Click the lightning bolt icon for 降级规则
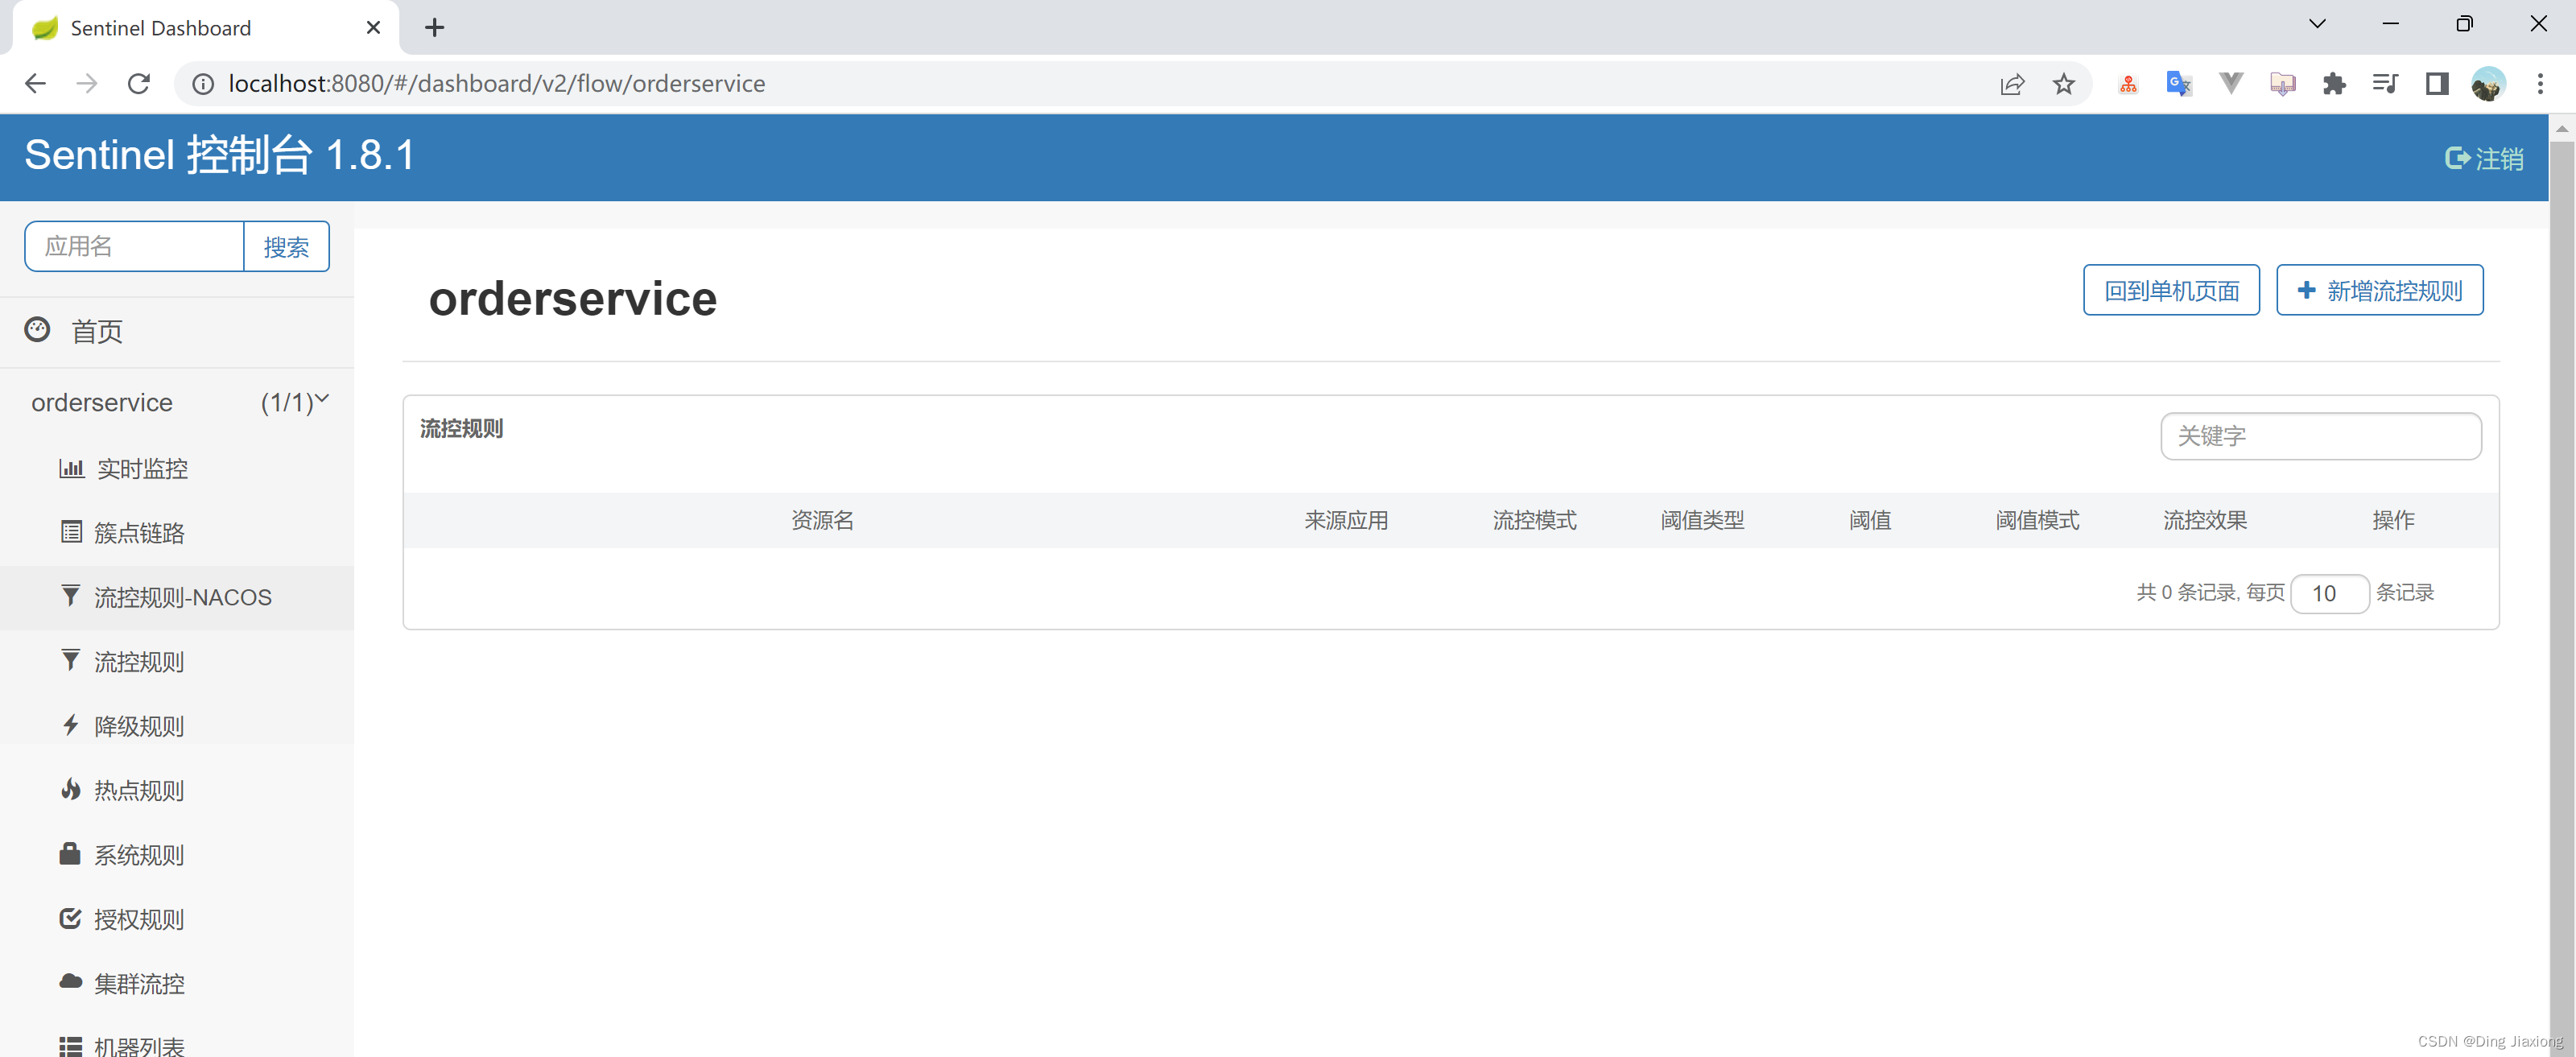 click(x=70, y=725)
